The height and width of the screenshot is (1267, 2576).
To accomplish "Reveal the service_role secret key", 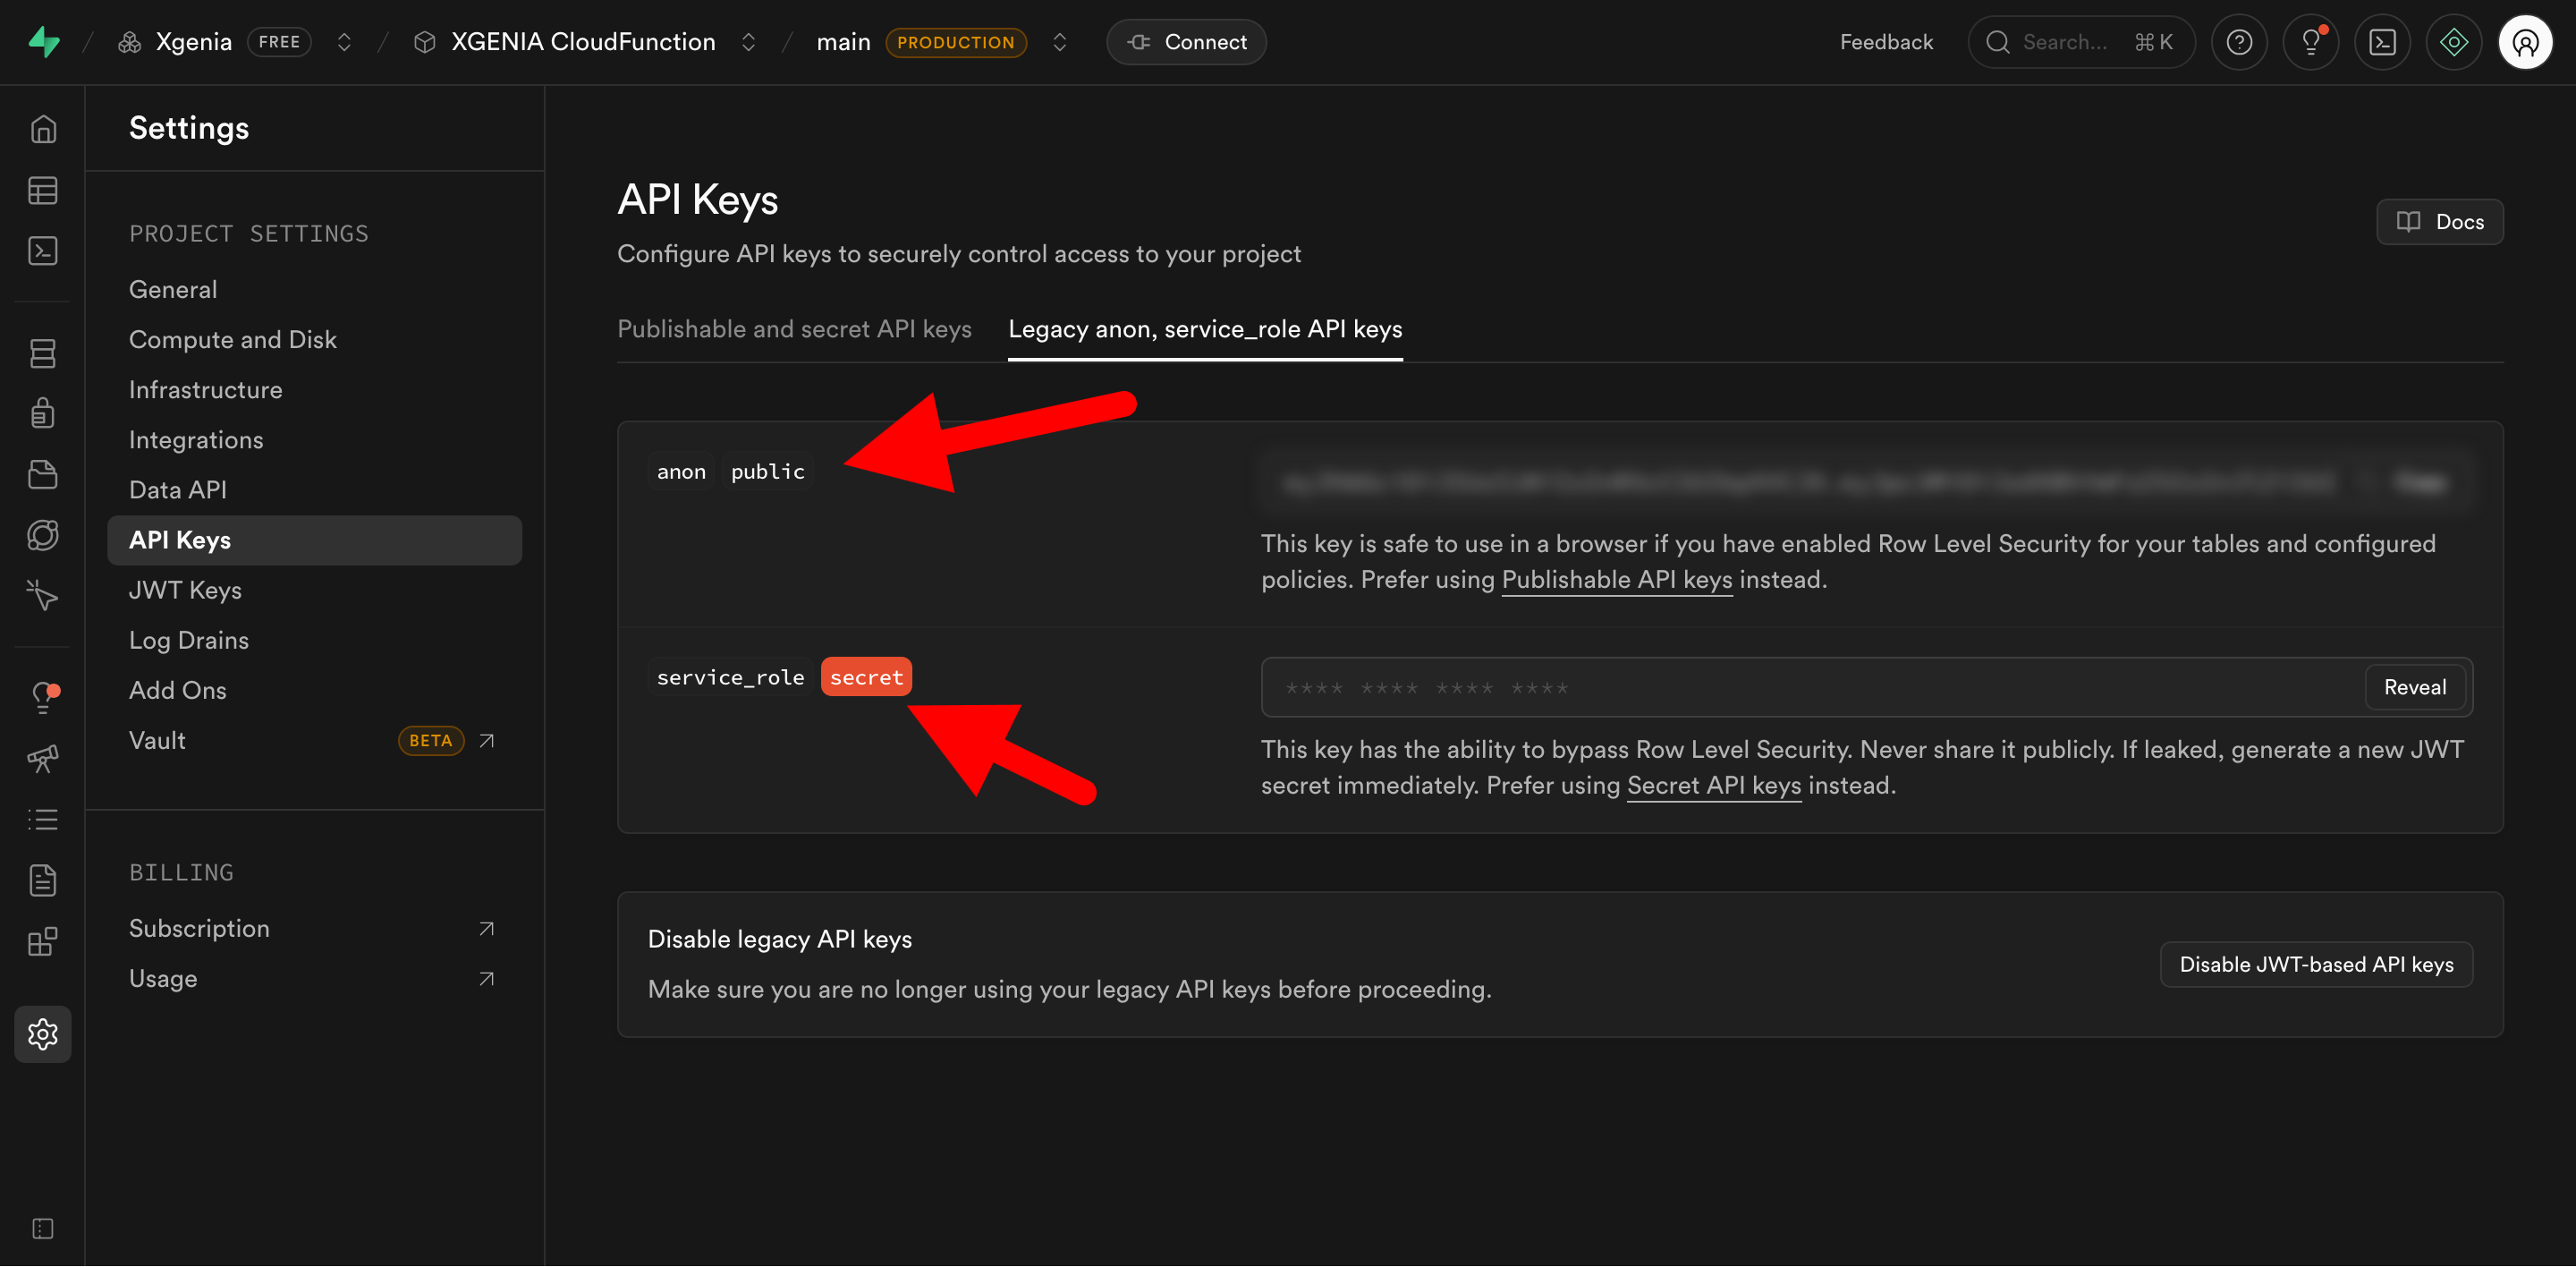I will click(2414, 687).
